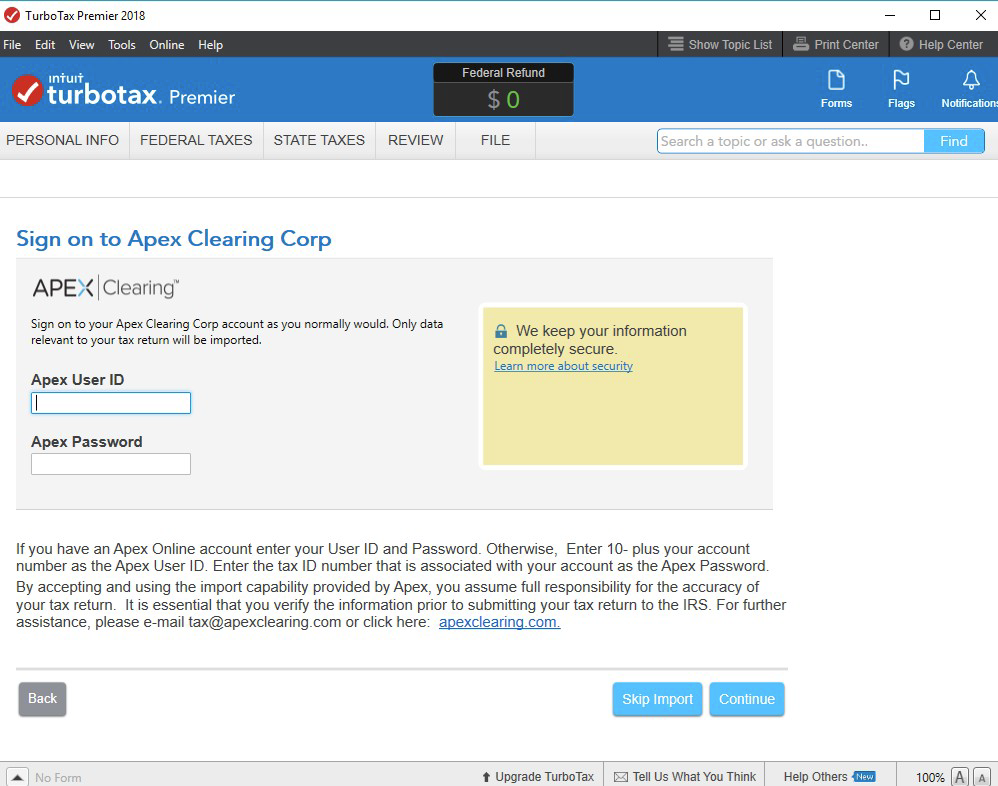Open the Tools menu
The height and width of the screenshot is (786, 998).
[122, 45]
